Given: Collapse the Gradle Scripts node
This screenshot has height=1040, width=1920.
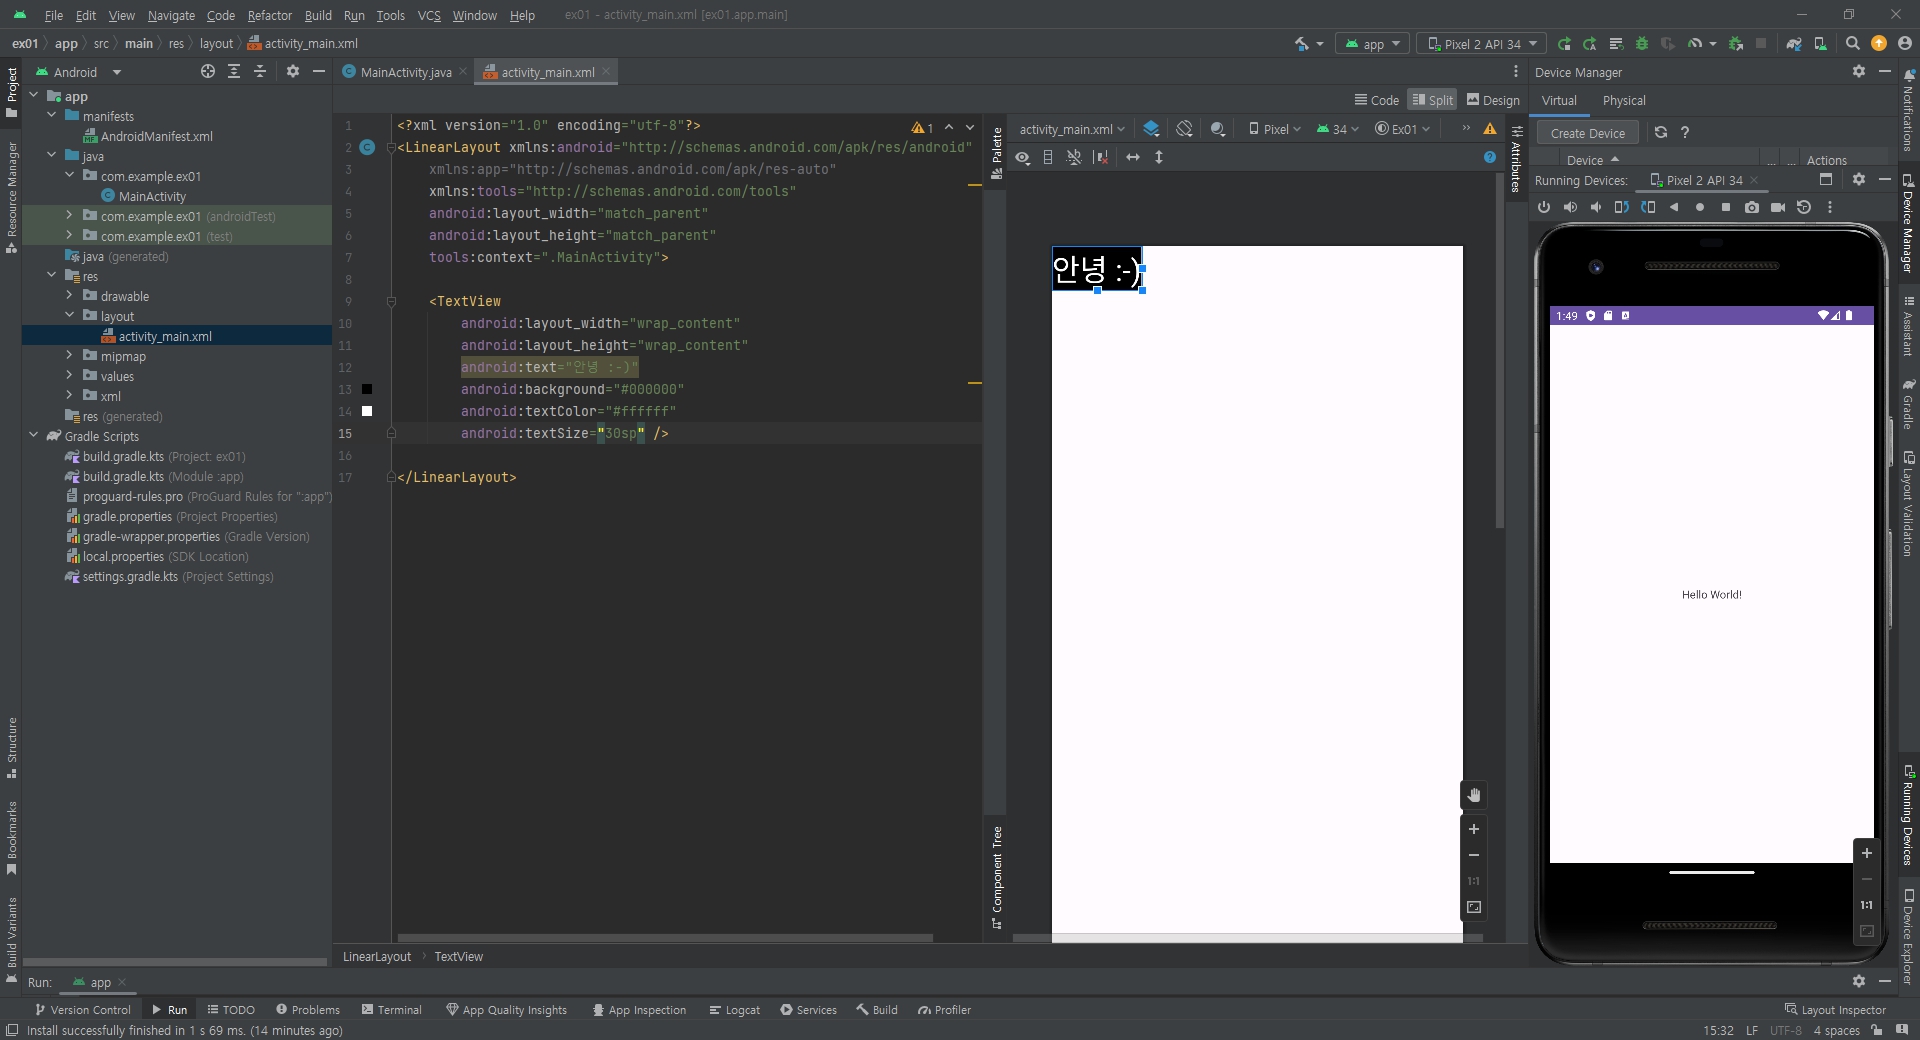Looking at the screenshot, I should pos(33,436).
